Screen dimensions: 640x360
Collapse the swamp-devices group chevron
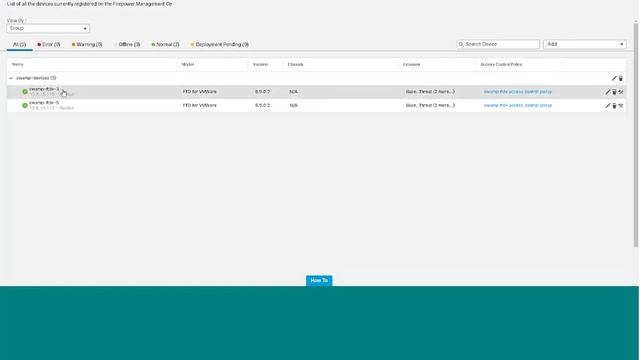coord(11,78)
